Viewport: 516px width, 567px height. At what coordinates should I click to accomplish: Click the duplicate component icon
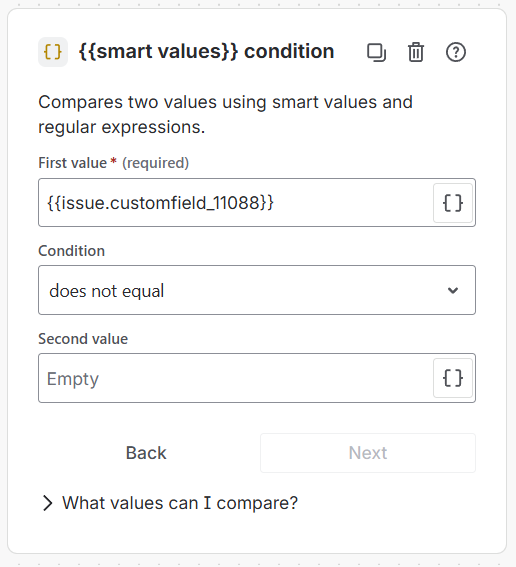click(x=376, y=52)
